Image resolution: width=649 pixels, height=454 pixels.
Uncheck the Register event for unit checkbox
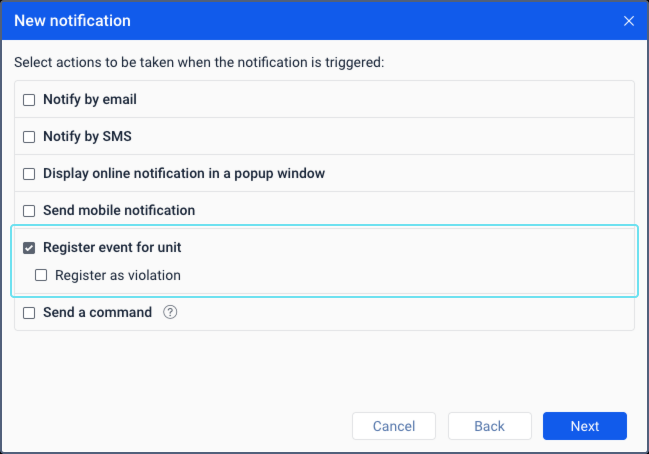click(x=29, y=248)
